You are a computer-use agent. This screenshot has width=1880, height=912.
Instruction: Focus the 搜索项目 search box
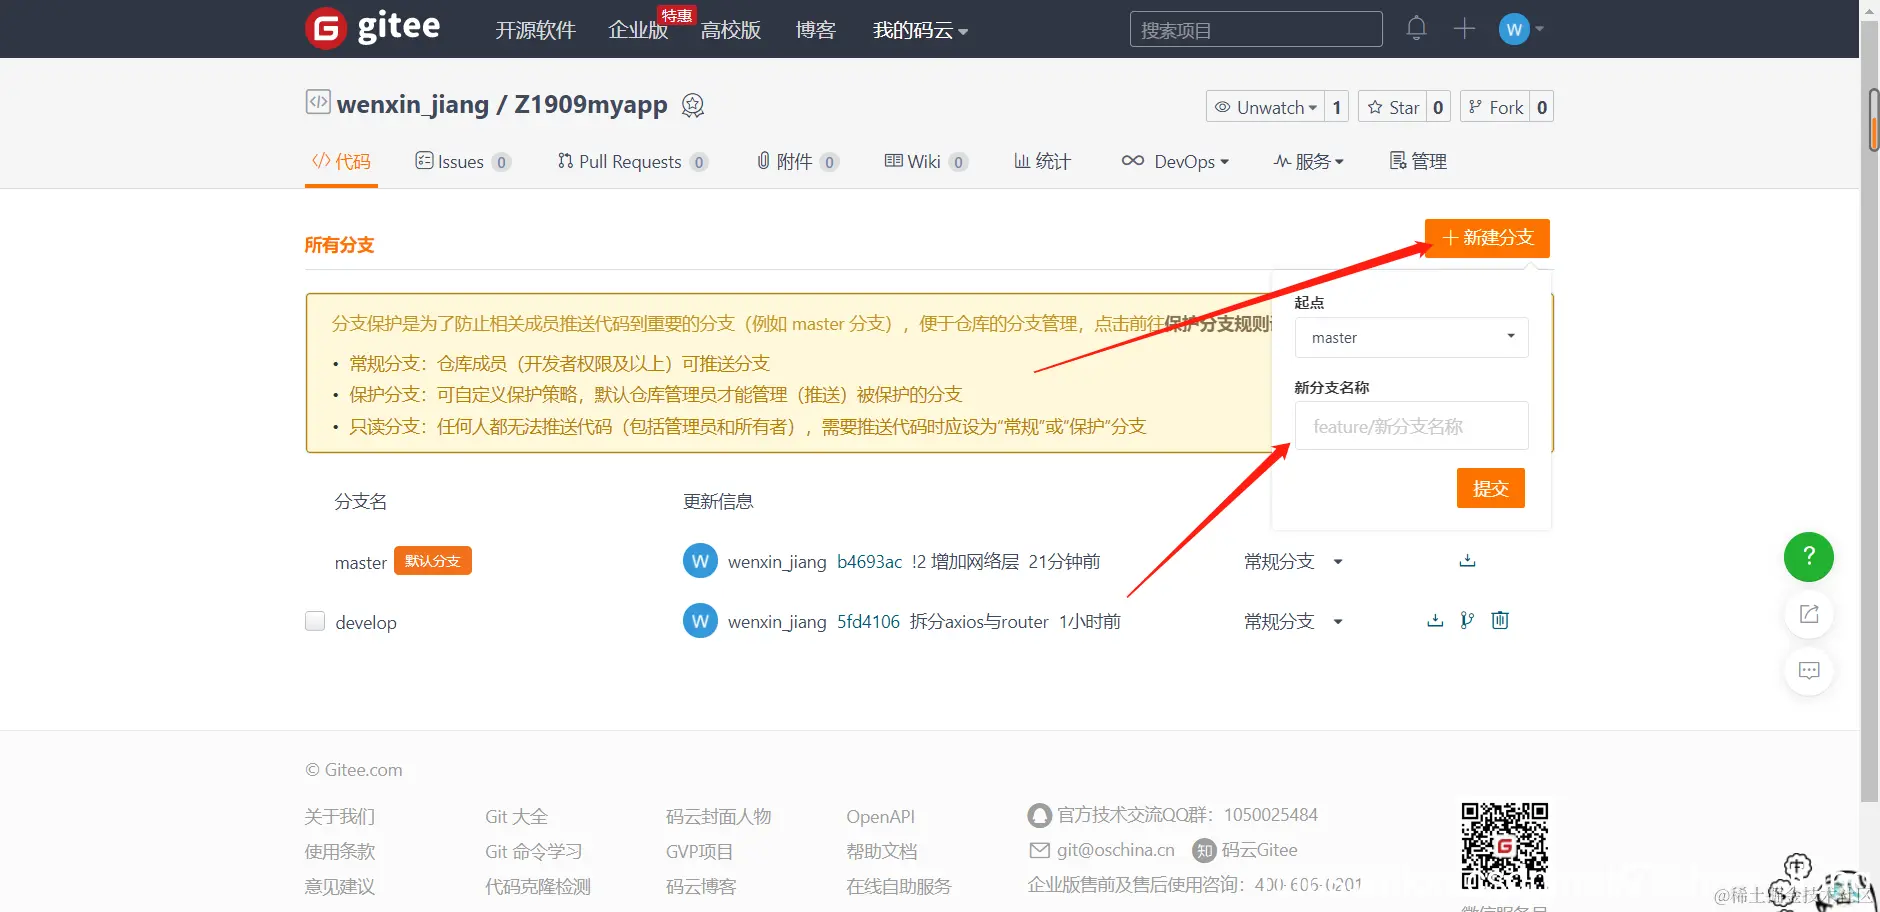(x=1256, y=30)
